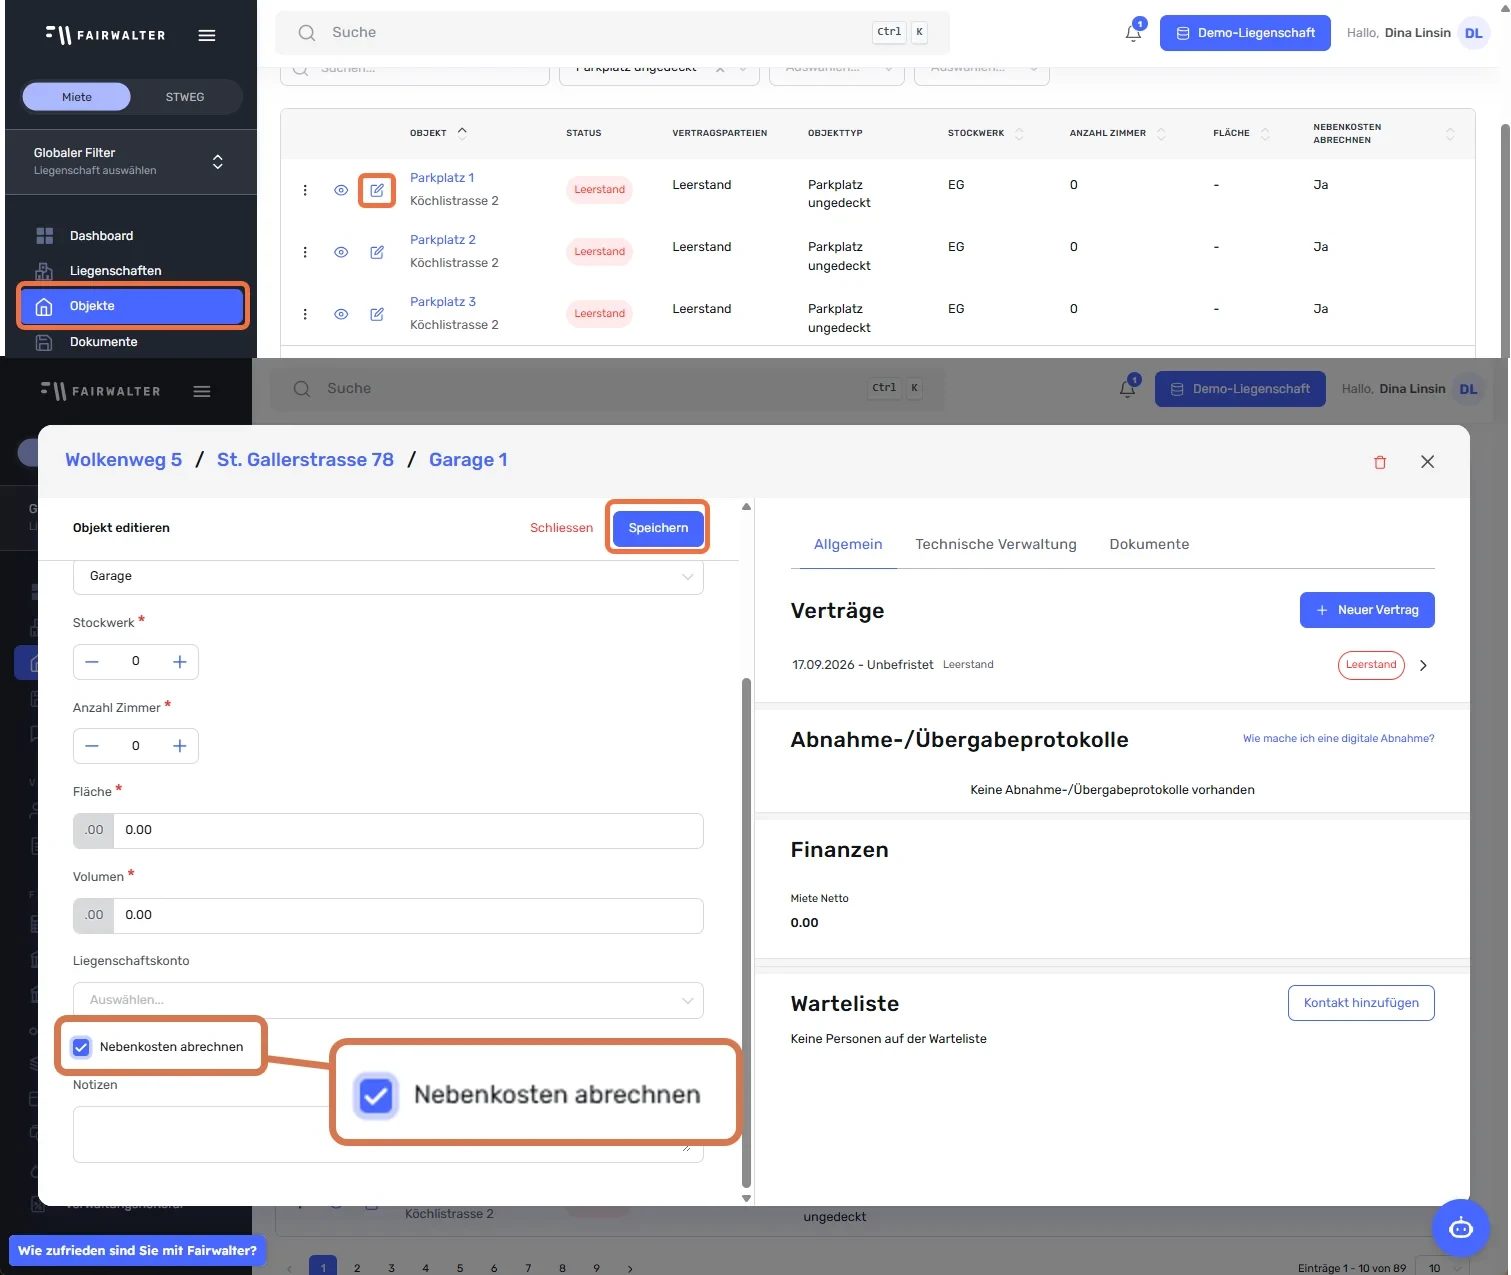Screen dimensions: 1511x1275
Task: Open the notification bell icon
Action: (x=1133, y=33)
